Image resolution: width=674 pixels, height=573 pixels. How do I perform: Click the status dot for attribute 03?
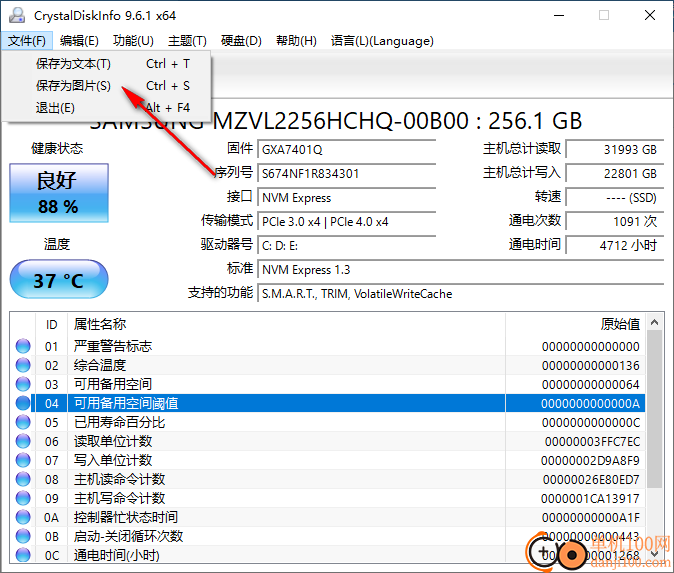click(23, 384)
